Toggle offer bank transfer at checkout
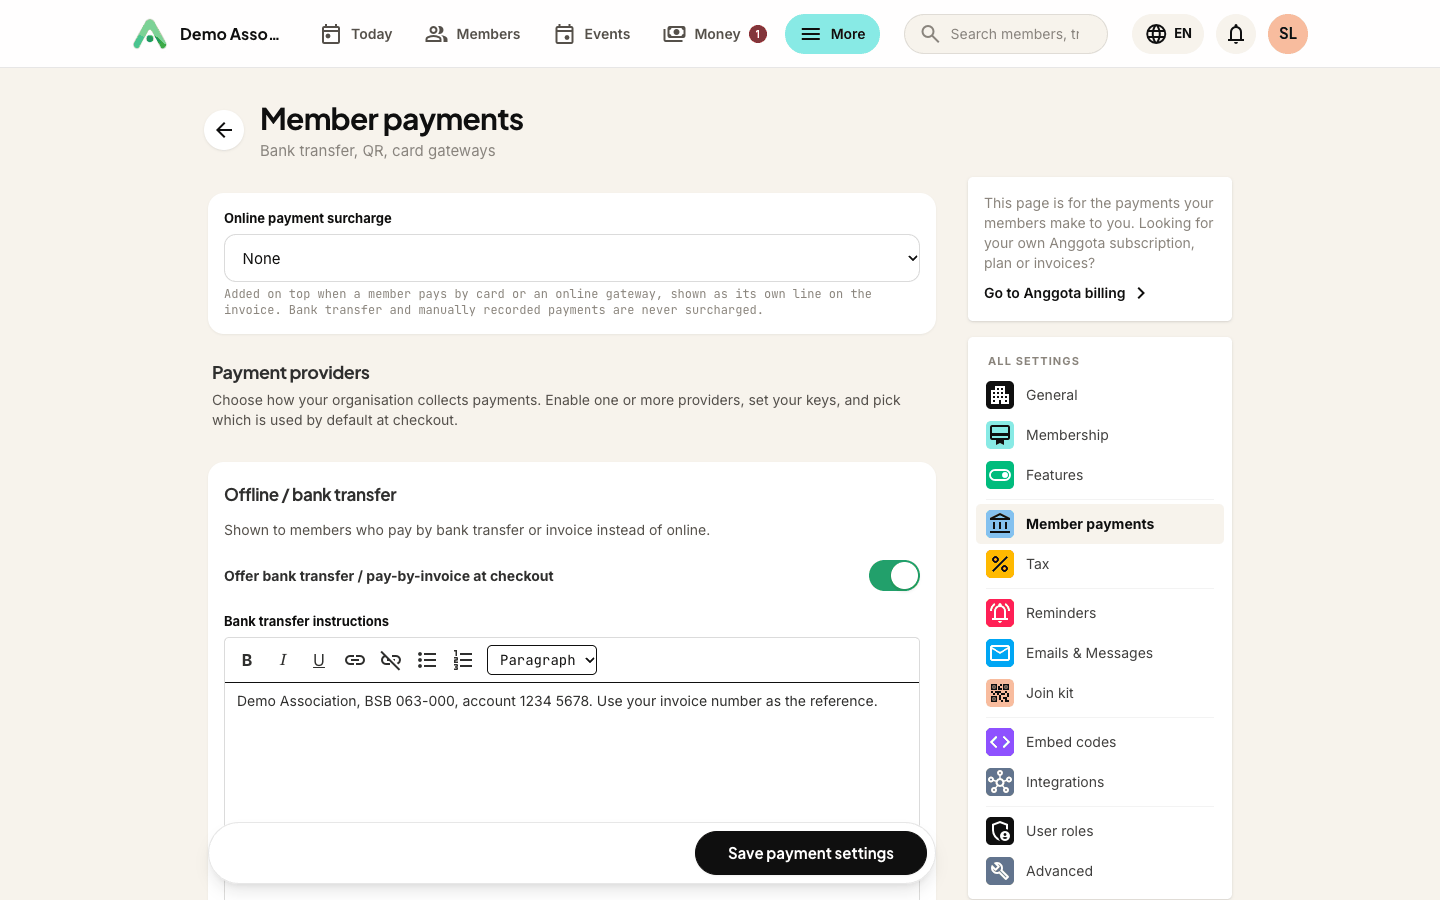1440x900 pixels. (894, 576)
